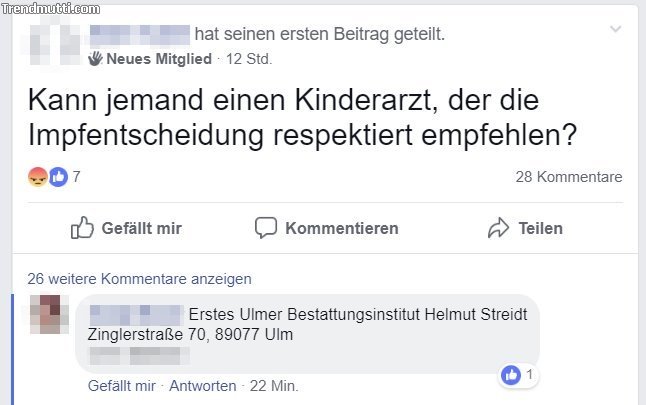Reply using the Antworten link
Screen dimensions: 646x405
point(203,386)
